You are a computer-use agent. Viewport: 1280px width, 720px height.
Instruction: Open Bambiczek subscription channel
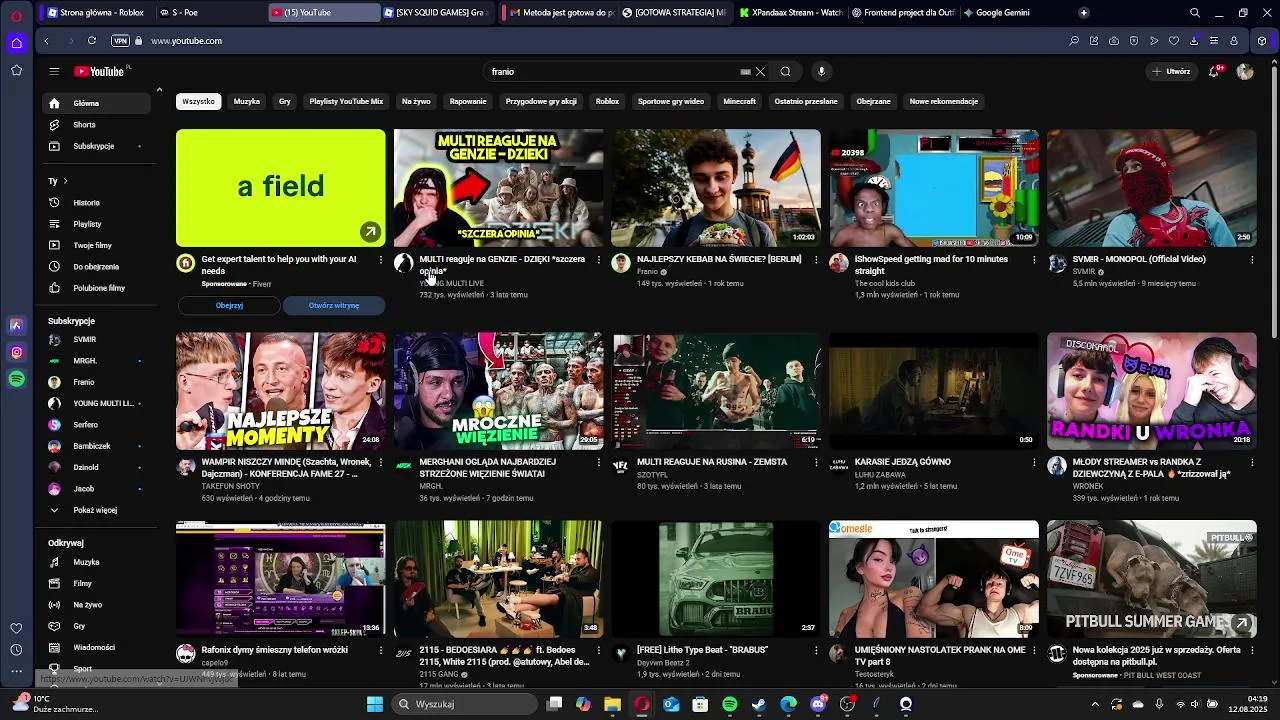[96, 446]
